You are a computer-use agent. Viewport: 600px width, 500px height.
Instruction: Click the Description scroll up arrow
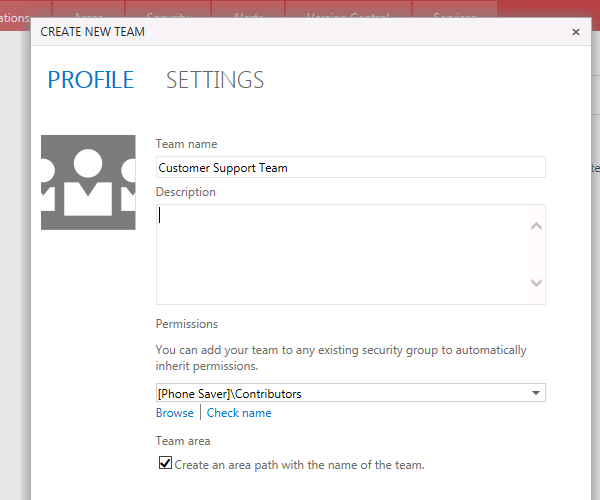pos(536,226)
